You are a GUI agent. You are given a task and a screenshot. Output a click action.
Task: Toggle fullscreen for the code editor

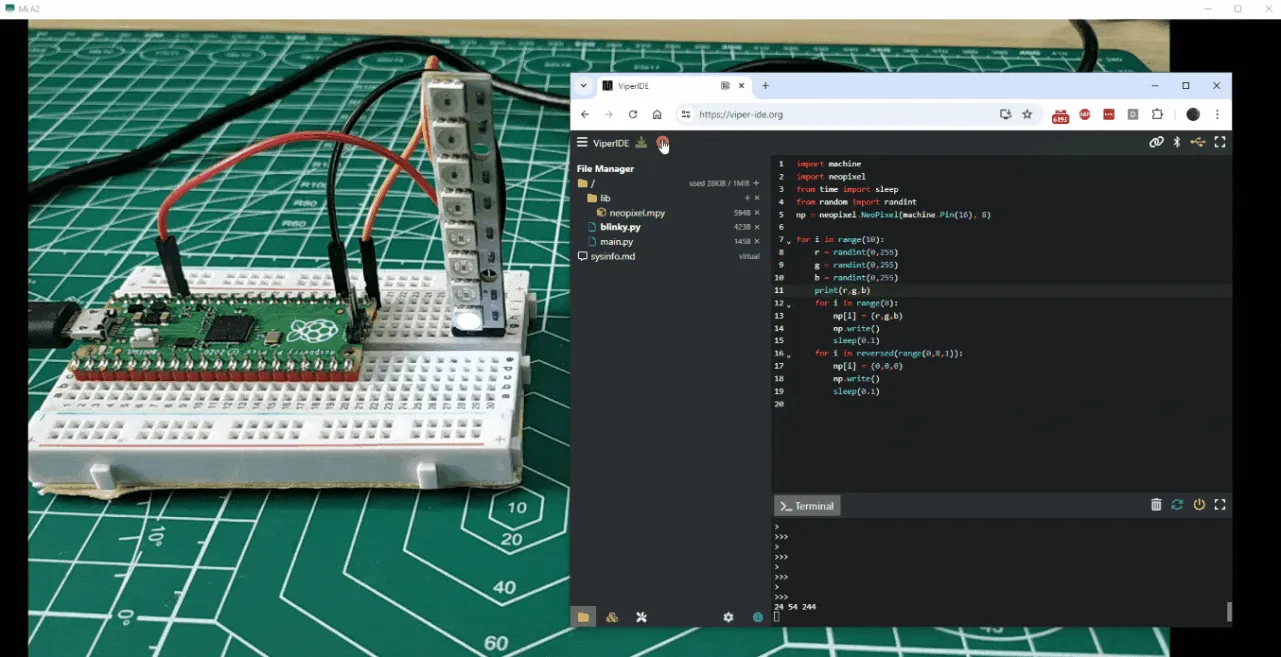(1220, 142)
